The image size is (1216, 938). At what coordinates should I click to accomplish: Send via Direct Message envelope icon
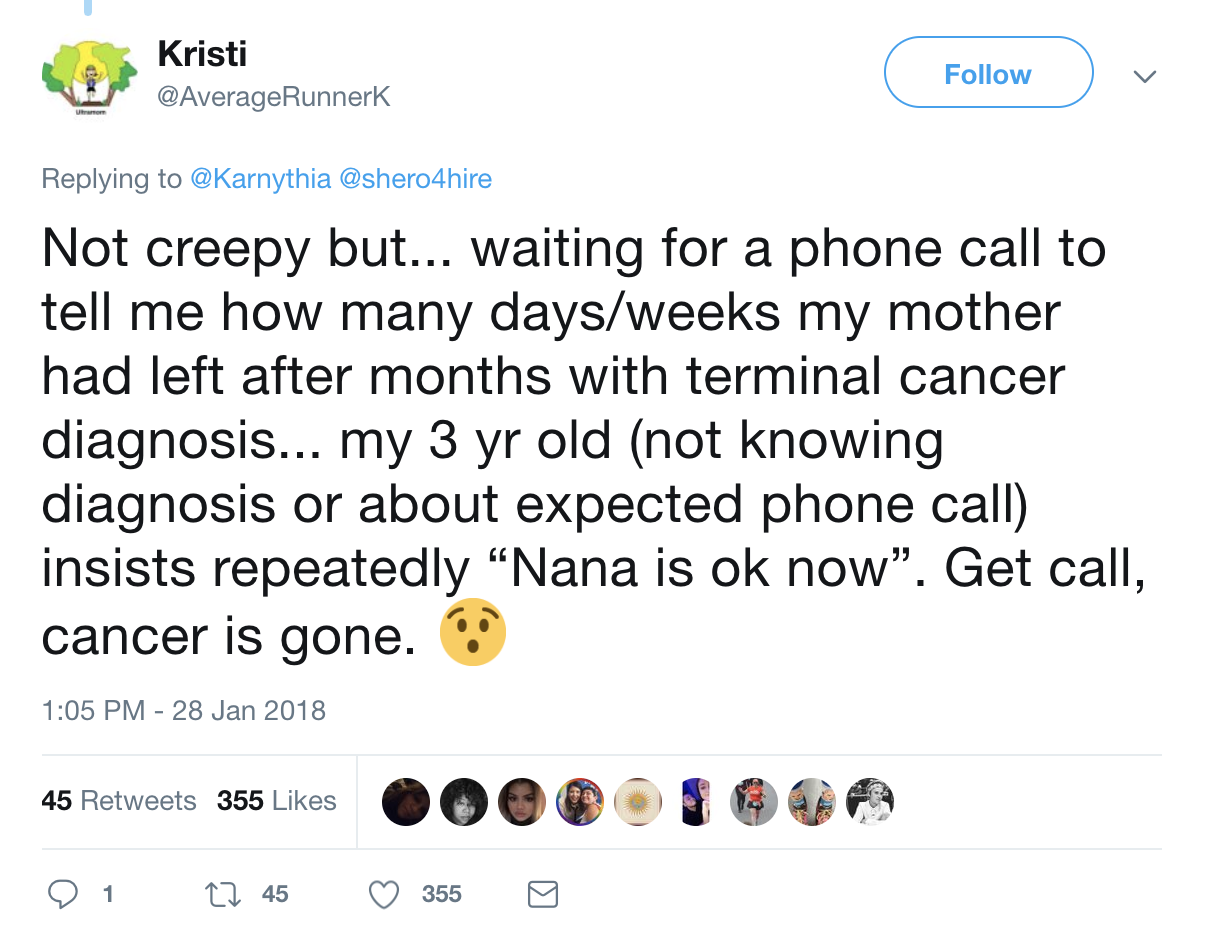coord(542,893)
